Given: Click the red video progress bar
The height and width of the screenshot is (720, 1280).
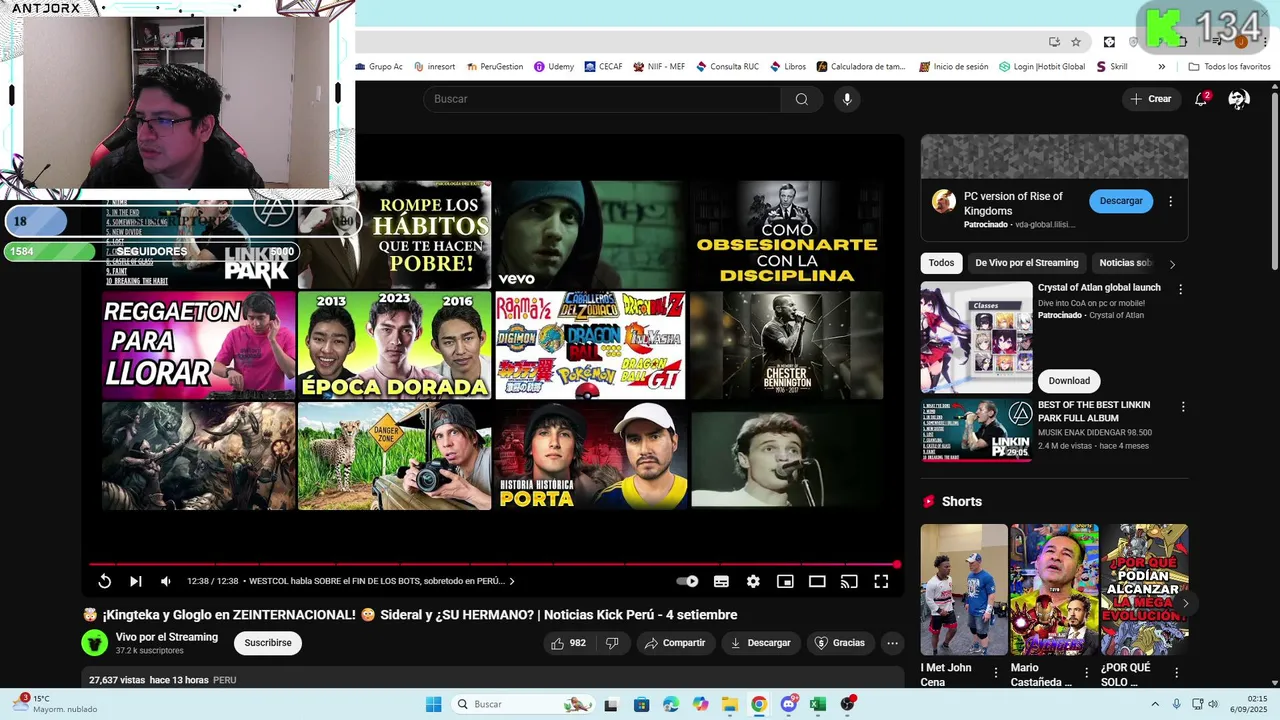Looking at the screenshot, I should 493,564.
